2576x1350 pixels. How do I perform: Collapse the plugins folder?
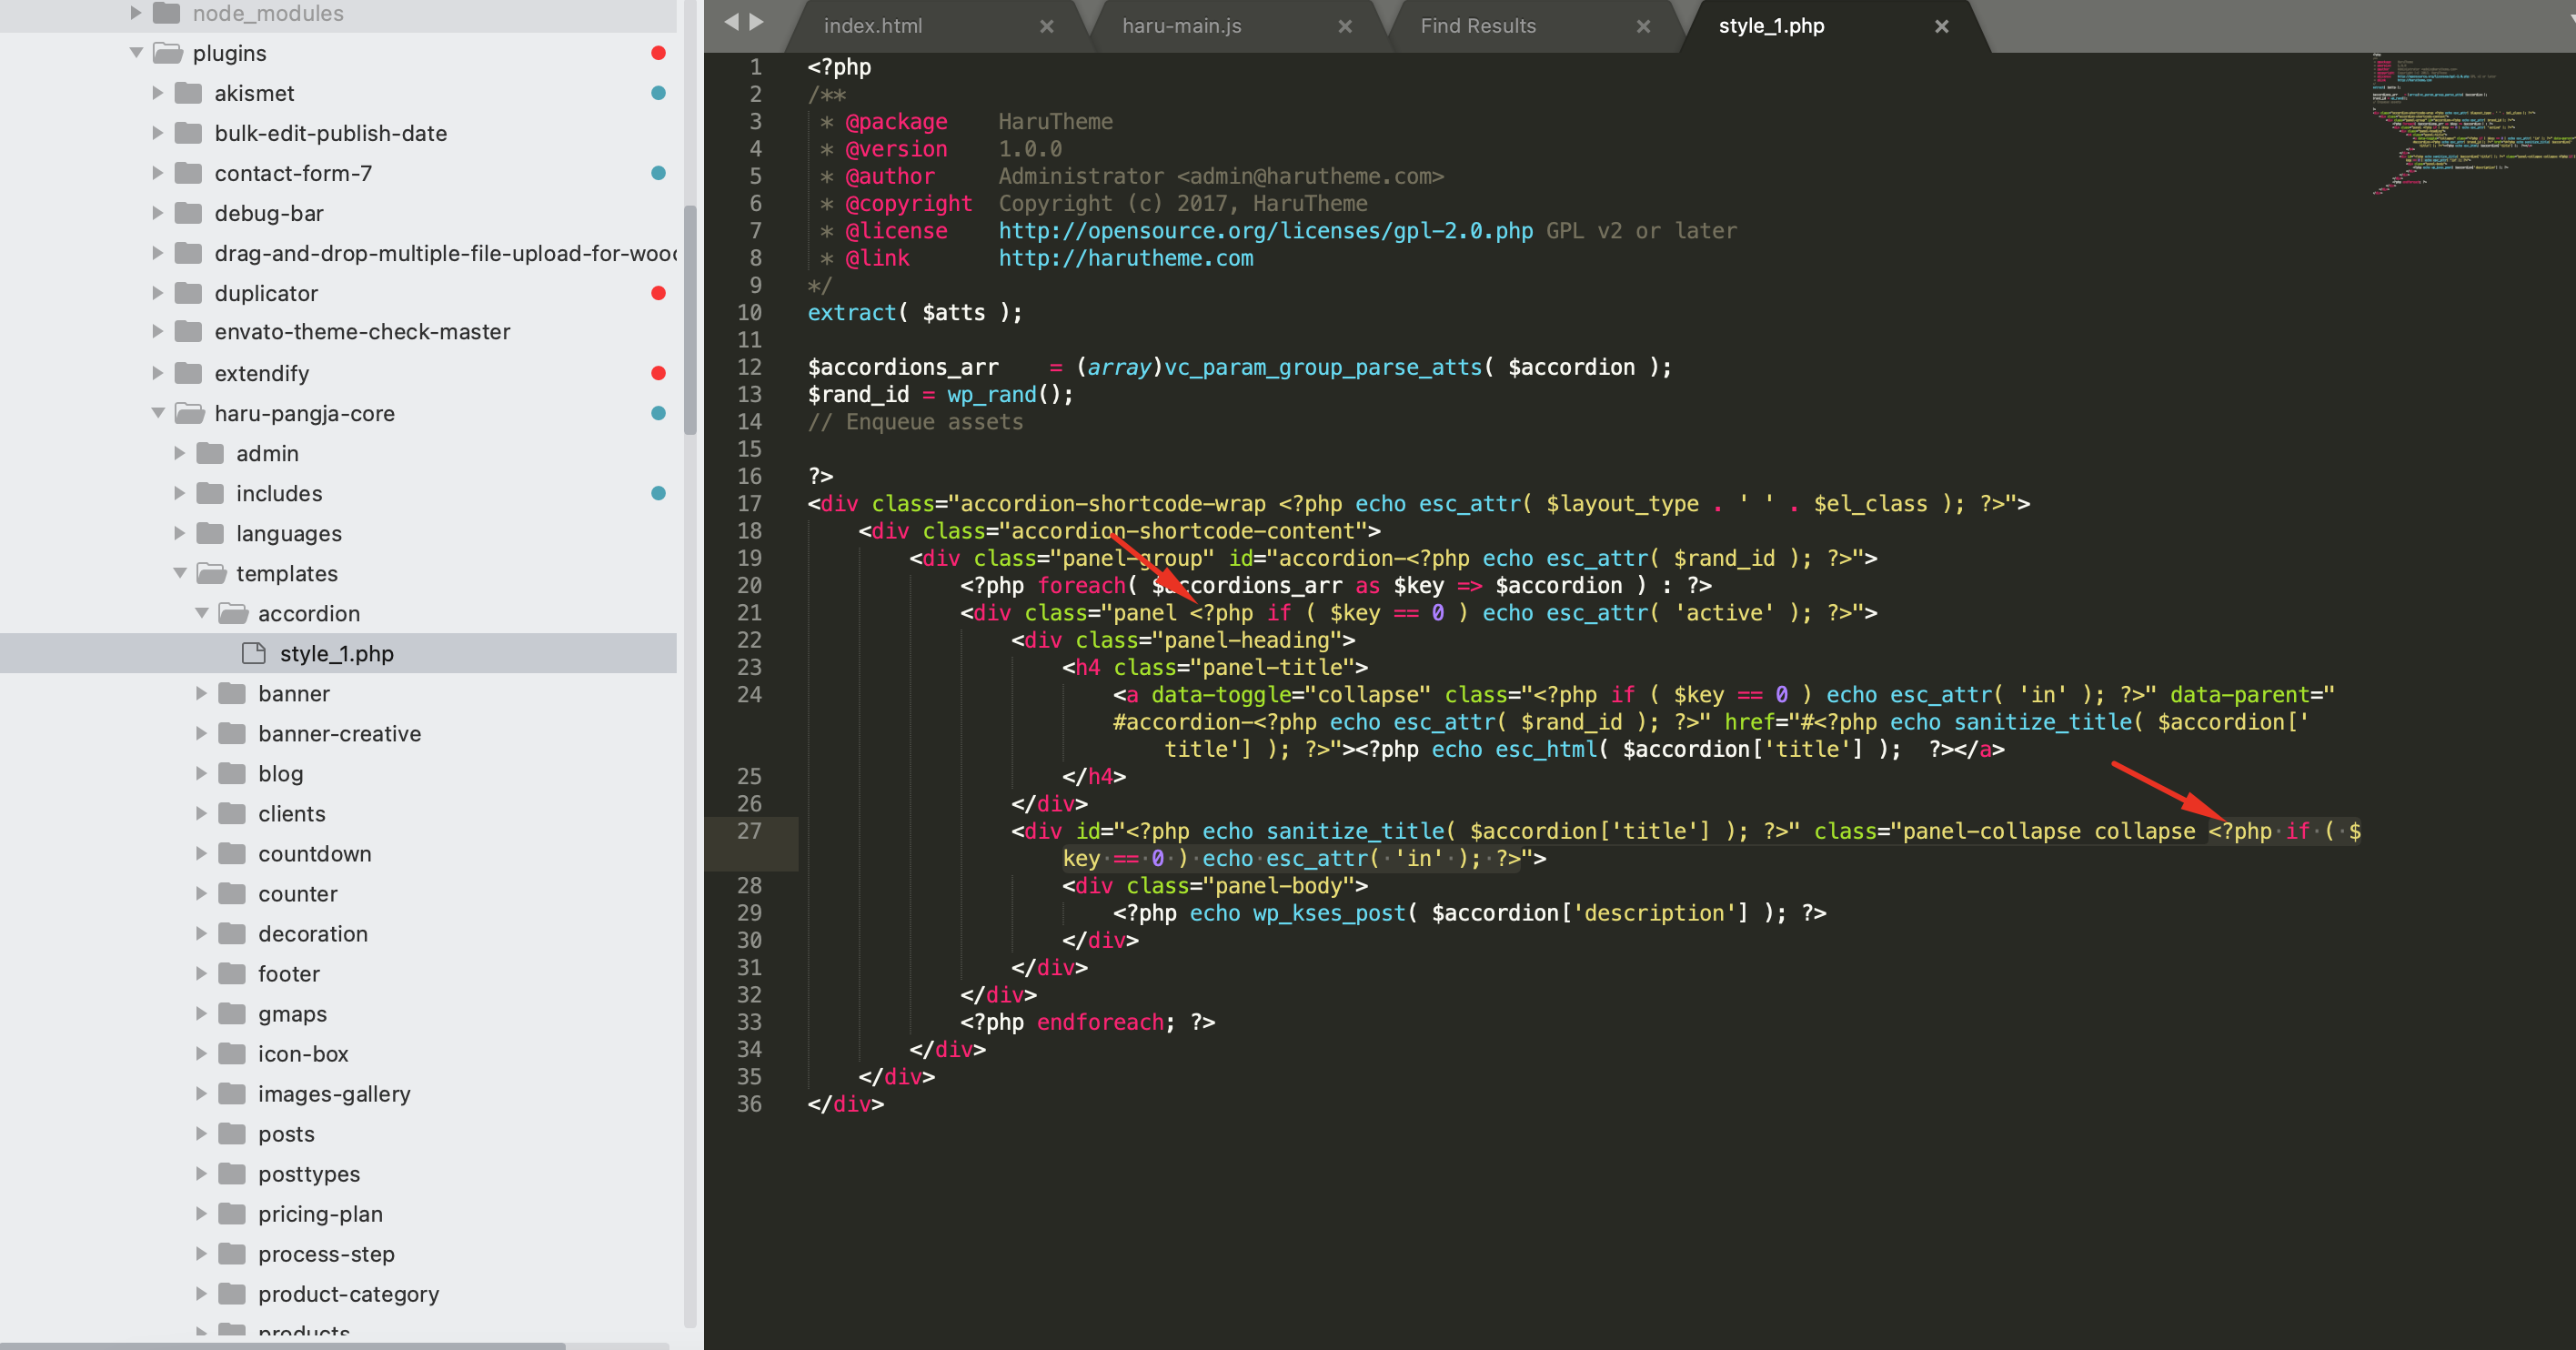pos(136,53)
